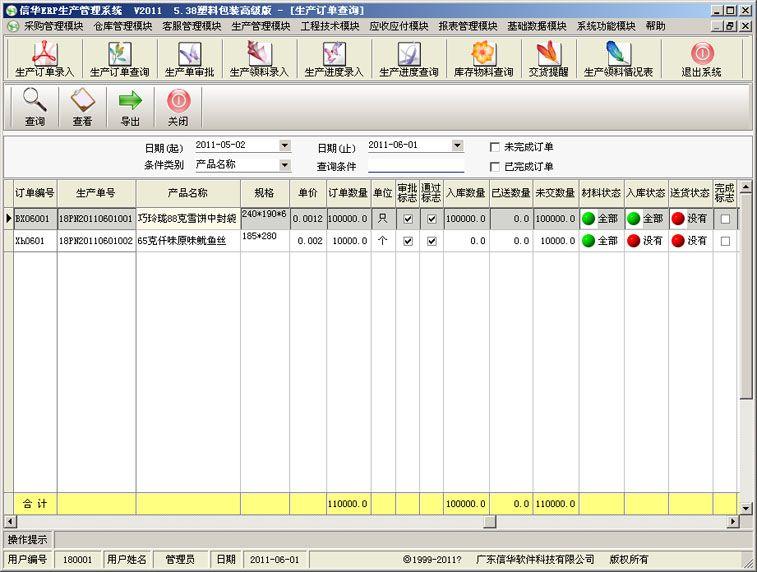Screen dimensions: 757x572
Task: Open 系统功能模块 menu
Action: tap(606, 26)
